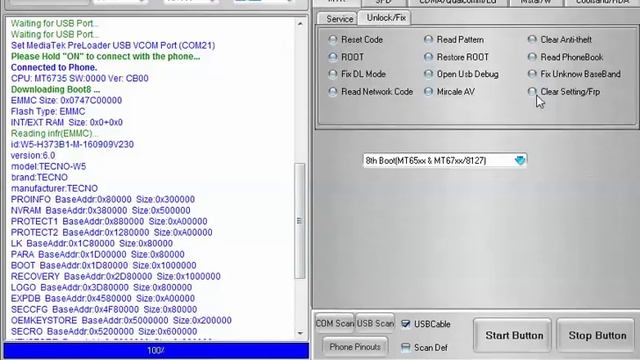
Task: Click the blue dropdown arrow beside 8th Boot
Action: point(520,160)
